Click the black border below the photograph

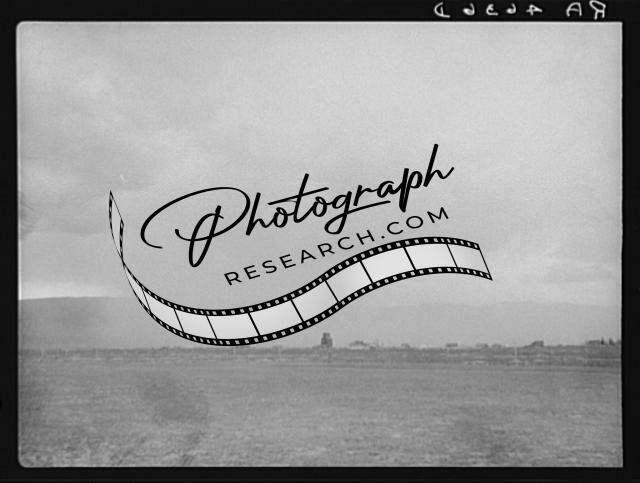coord(320,475)
